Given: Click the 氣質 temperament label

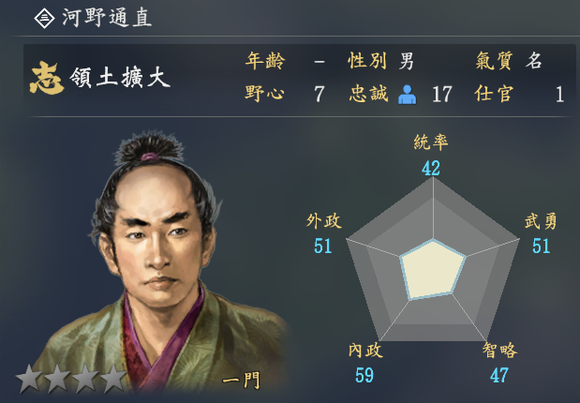Looking at the screenshot, I should coord(494,61).
